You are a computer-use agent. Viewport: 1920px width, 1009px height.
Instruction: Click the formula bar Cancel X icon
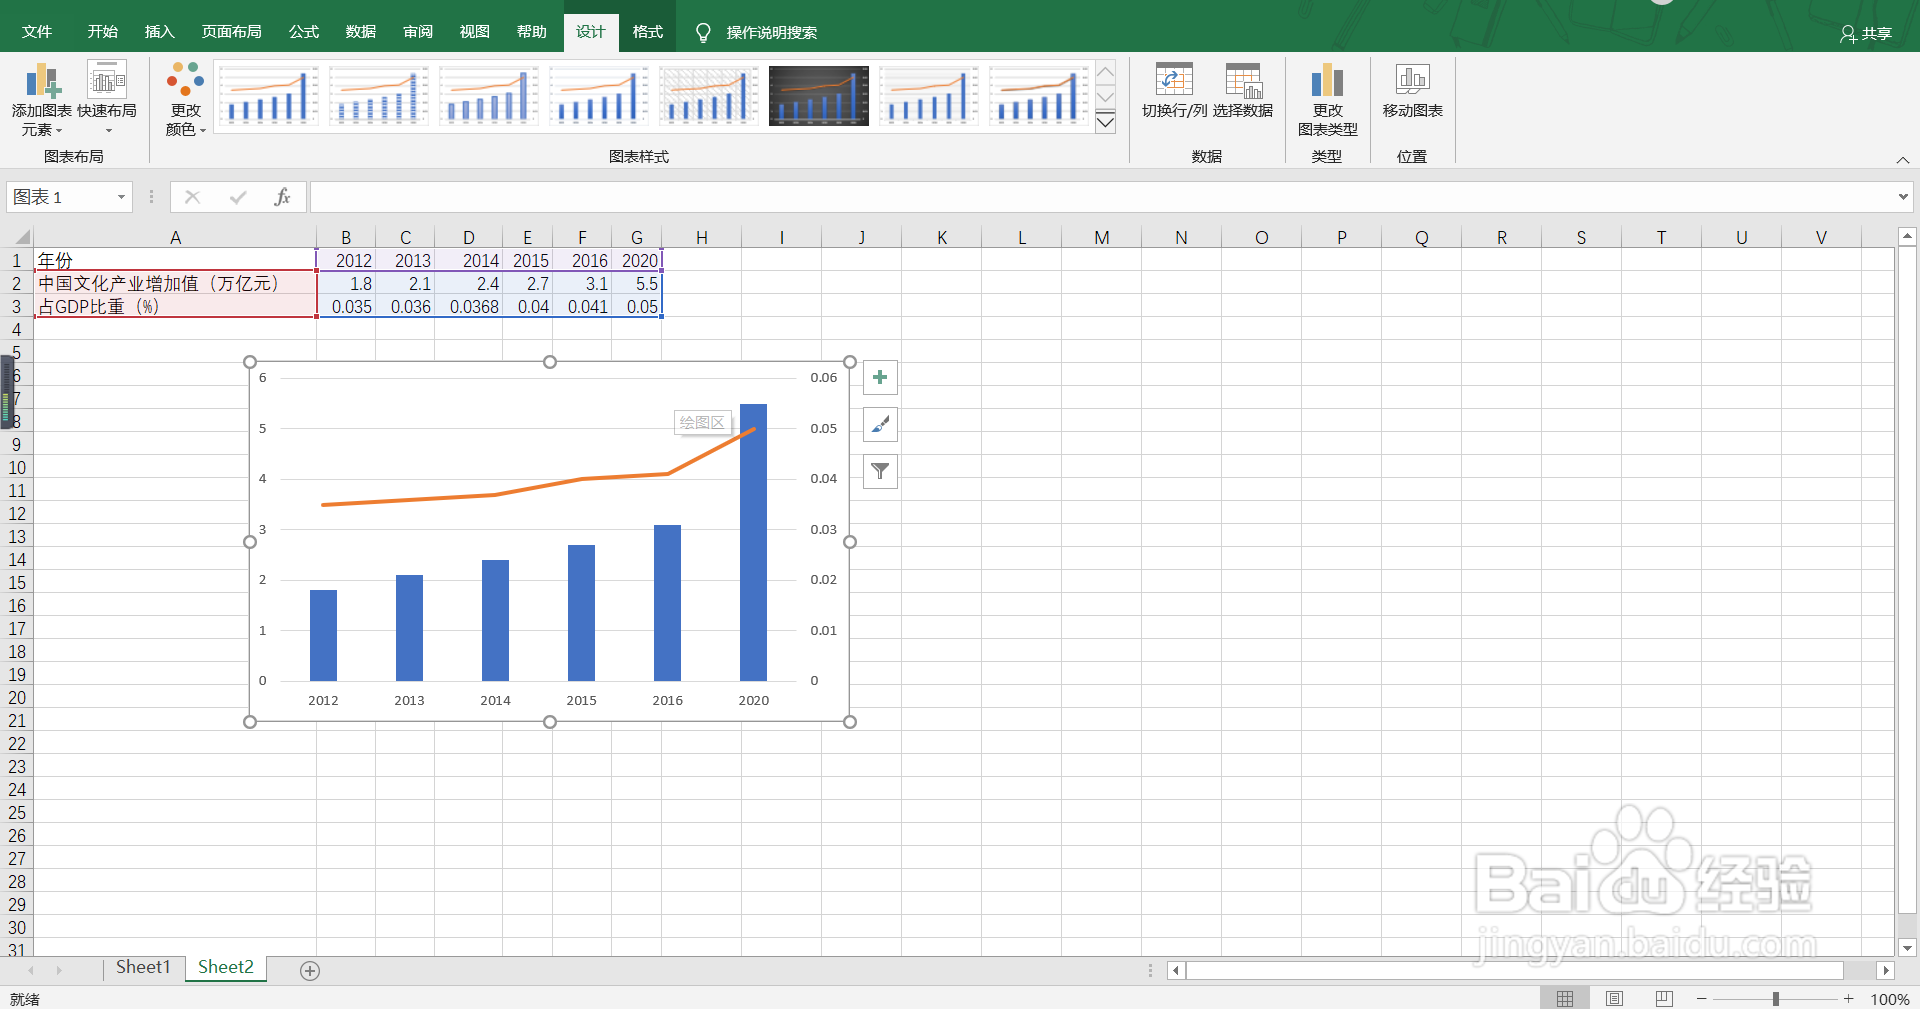[193, 197]
